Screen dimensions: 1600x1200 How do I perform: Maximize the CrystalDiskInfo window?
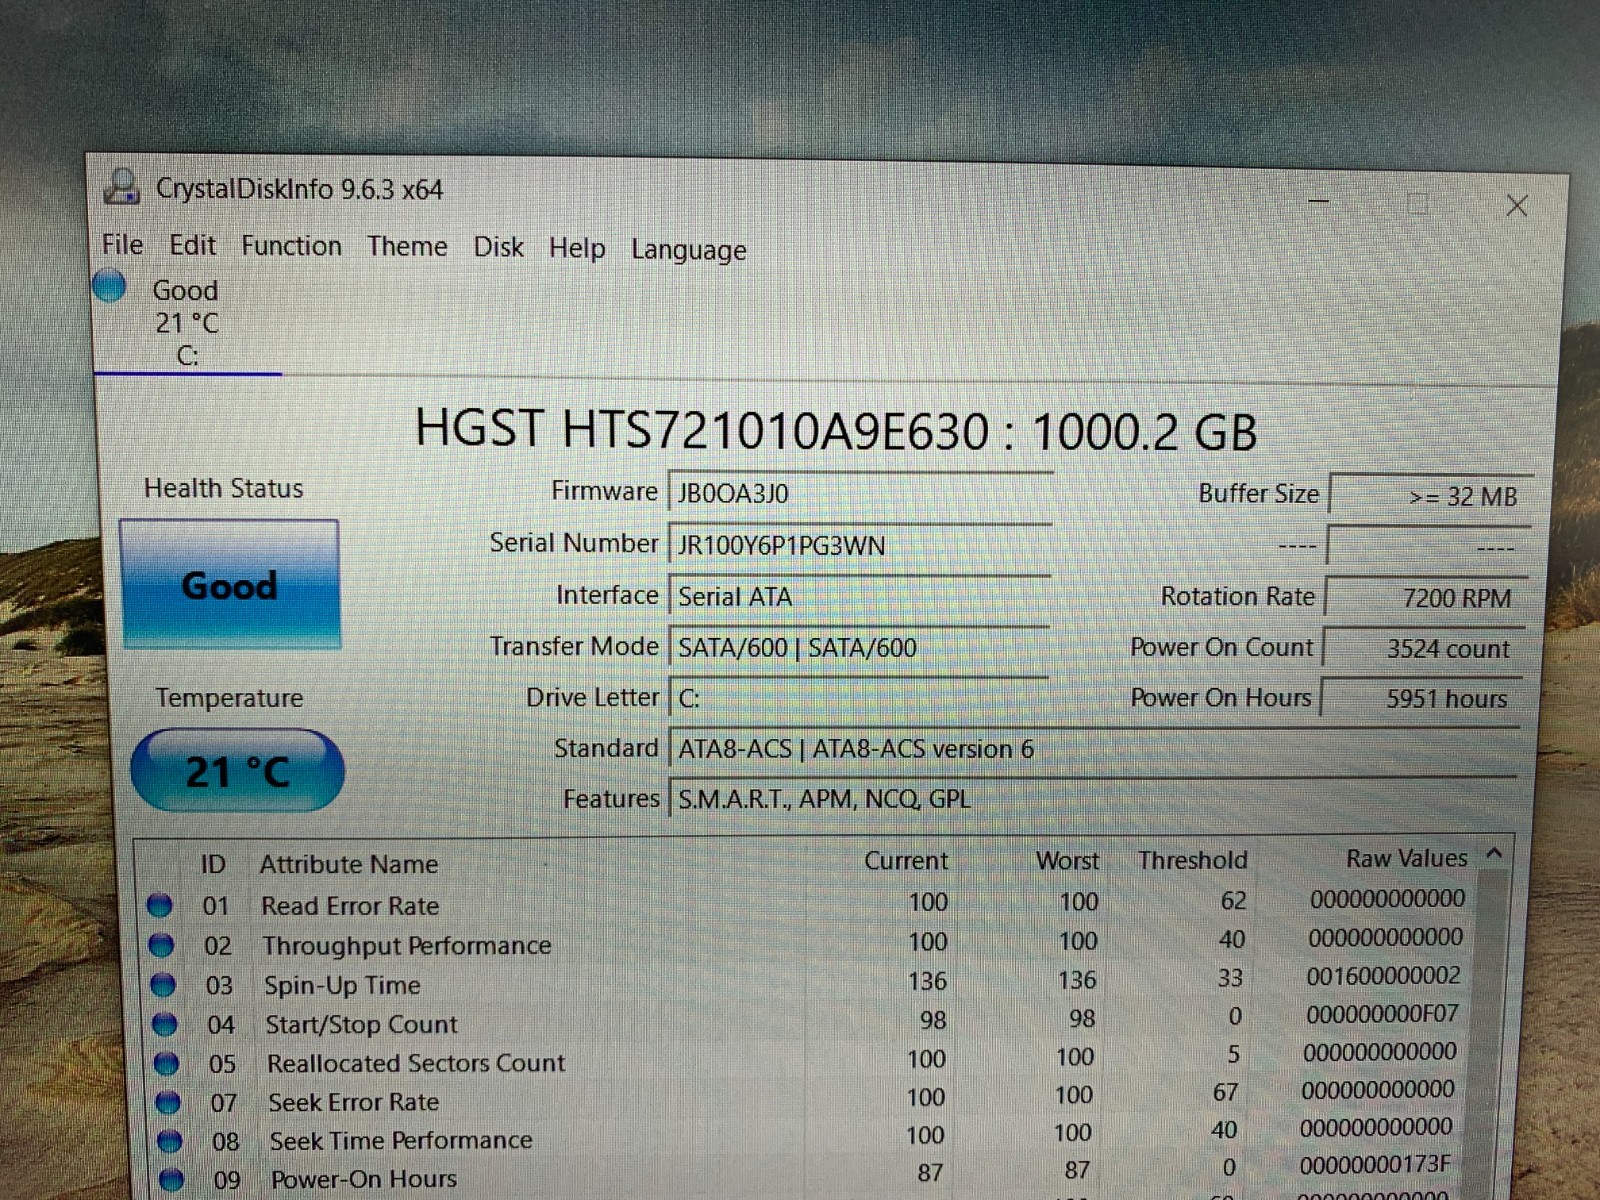(x=1417, y=203)
